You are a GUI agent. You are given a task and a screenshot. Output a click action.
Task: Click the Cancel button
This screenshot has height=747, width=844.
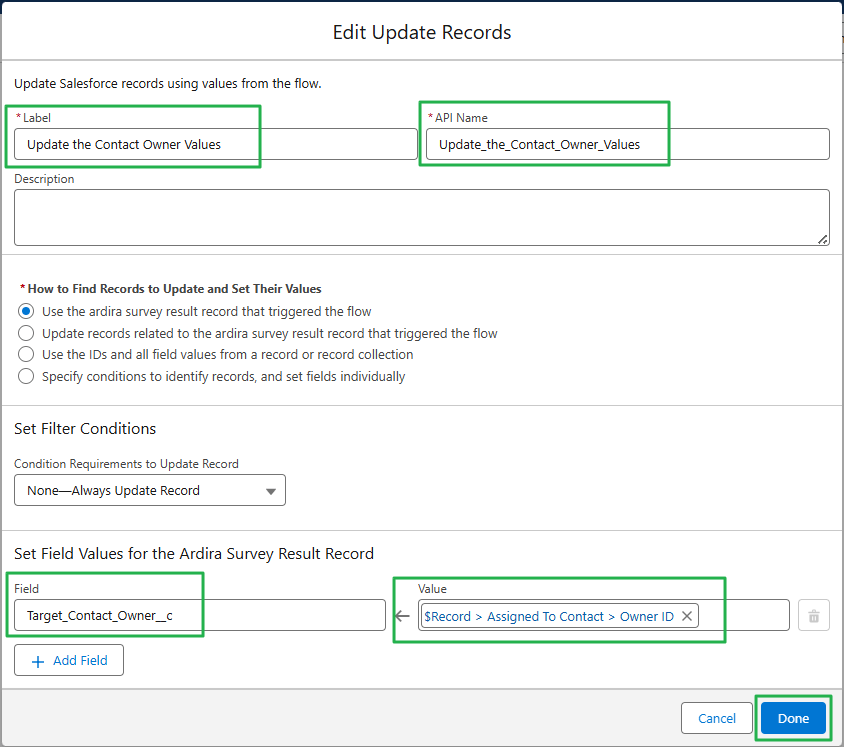pyautogui.click(x=716, y=718)
